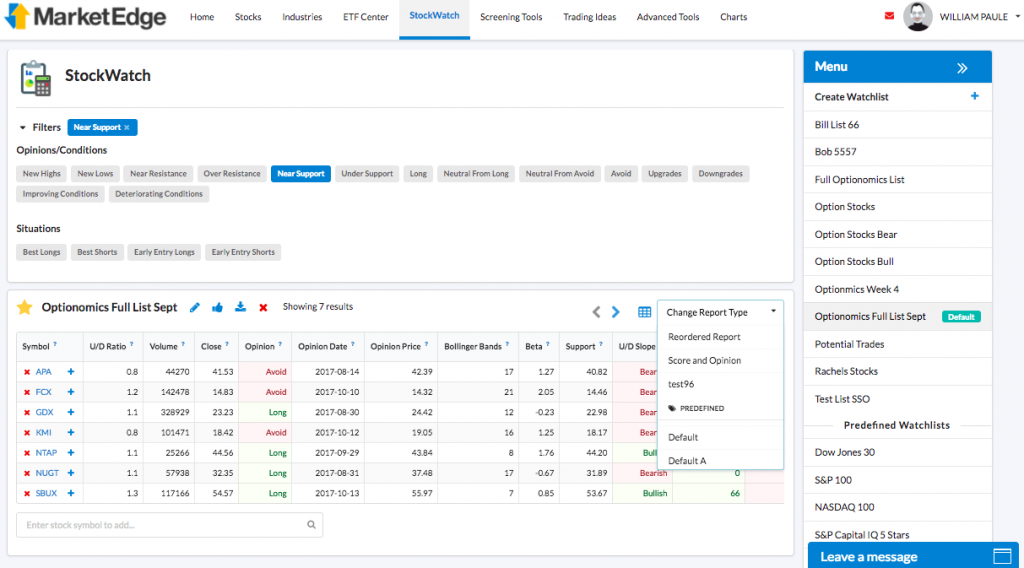1024x568 pixels.
Task: Switch to table grid view icon
Action: click(x=645, y=312)
